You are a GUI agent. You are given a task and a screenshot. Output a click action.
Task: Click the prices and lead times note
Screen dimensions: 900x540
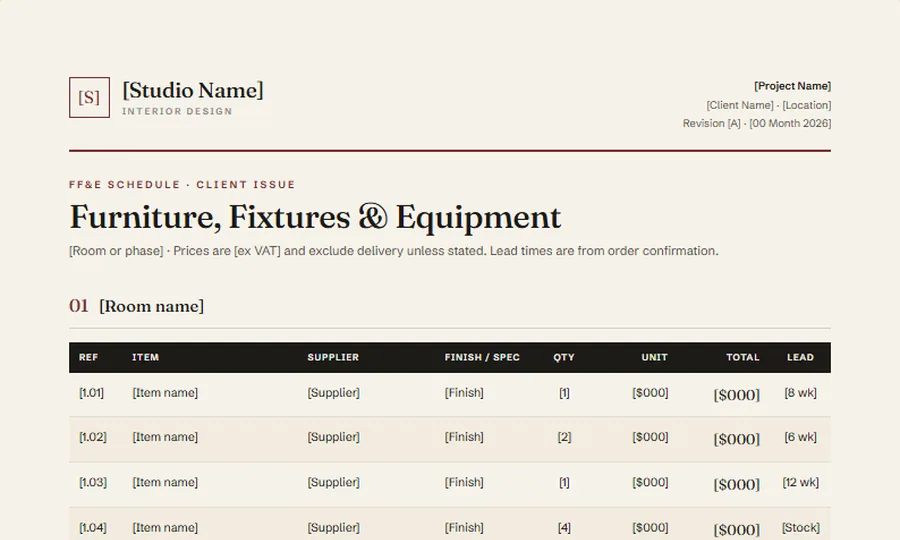click(394, 251)
